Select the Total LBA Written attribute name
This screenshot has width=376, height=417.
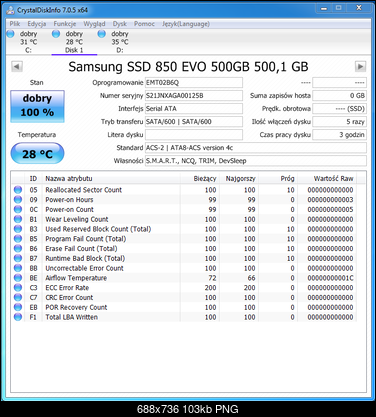point(71,317)
